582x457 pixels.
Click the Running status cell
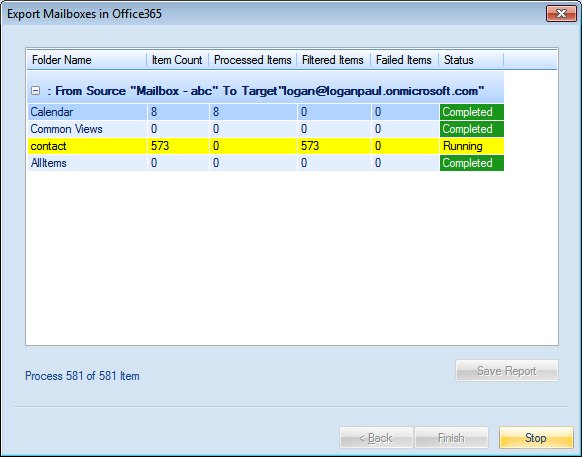coord(472,146)
